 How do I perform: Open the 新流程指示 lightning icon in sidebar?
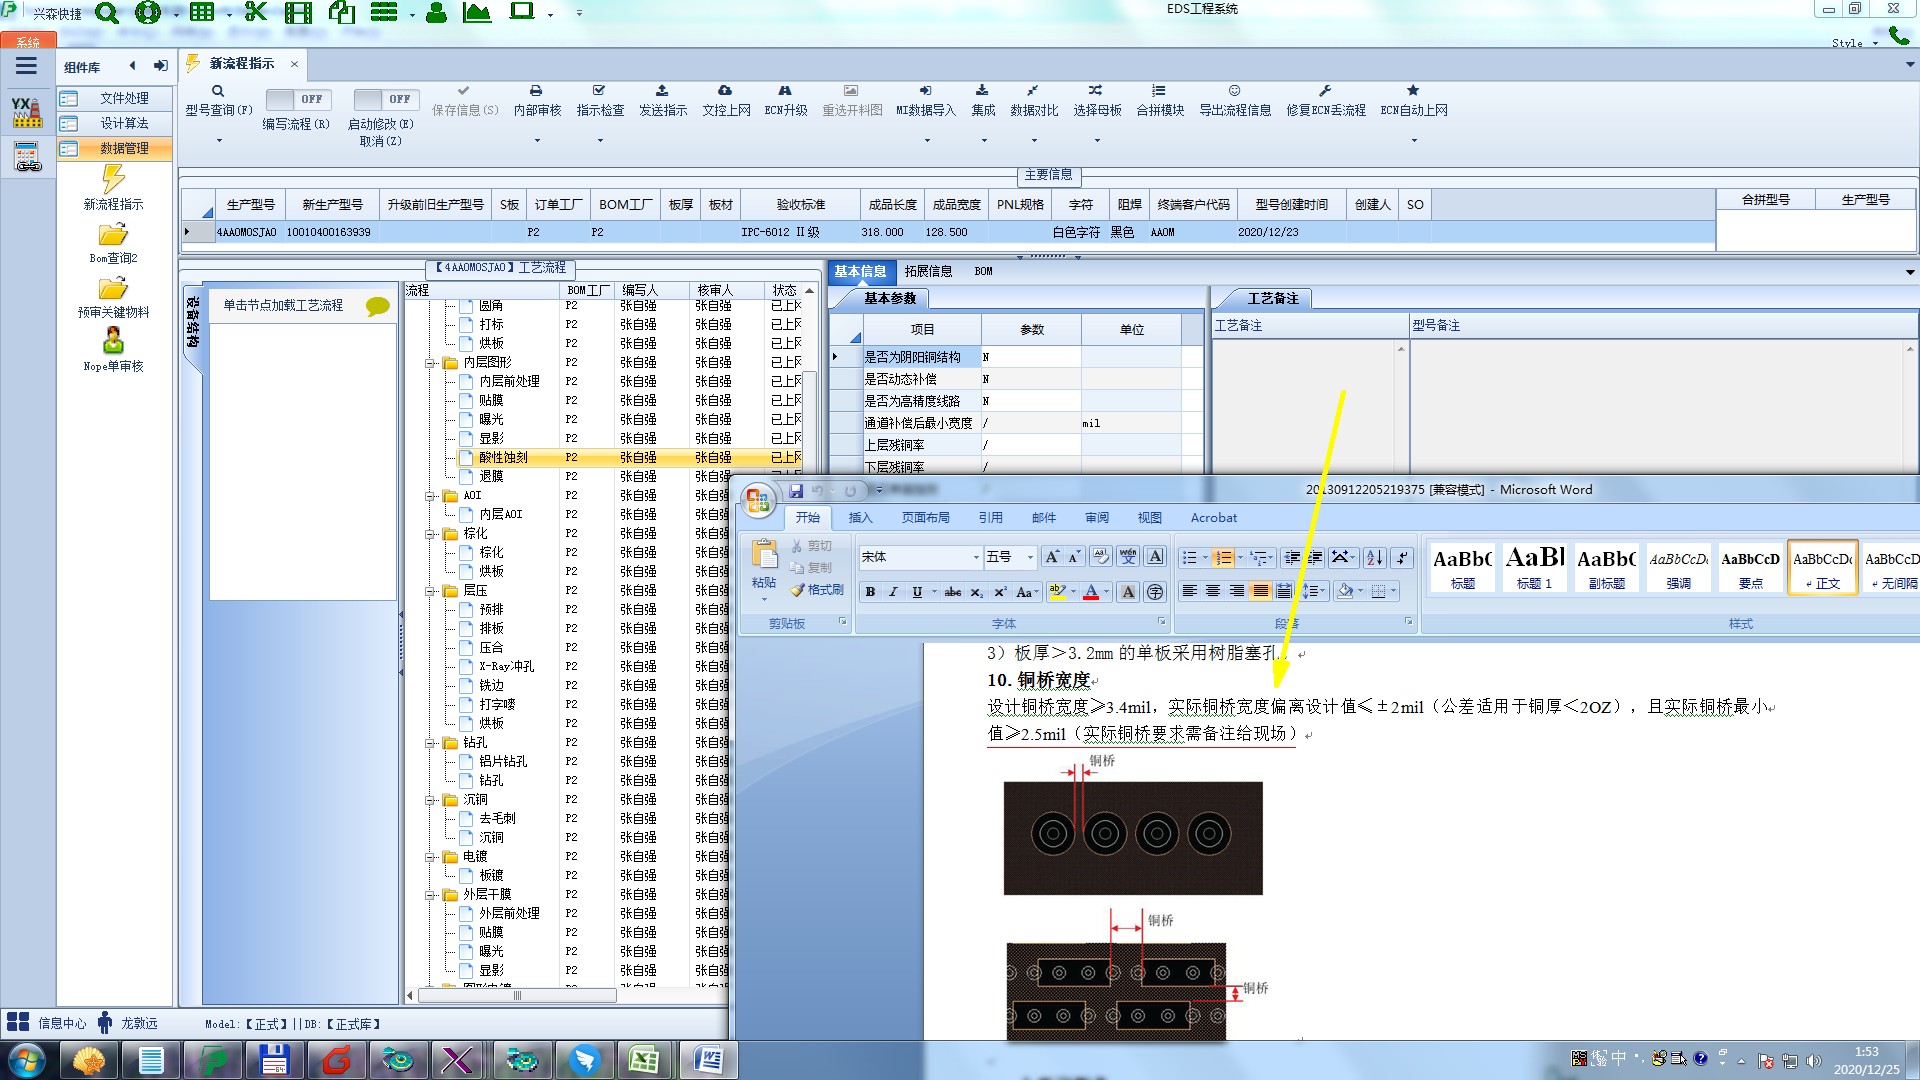(113, 180)
